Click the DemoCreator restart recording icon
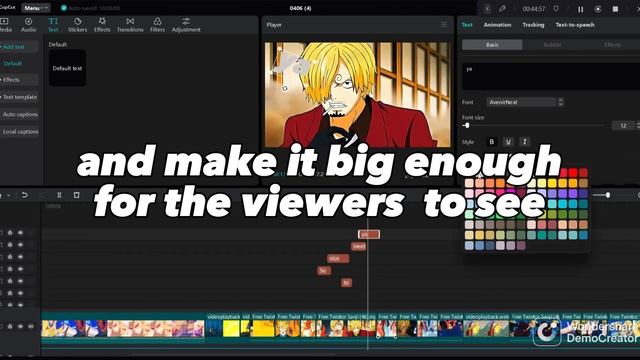The image size is (640, 360). (x=598, y=9)
